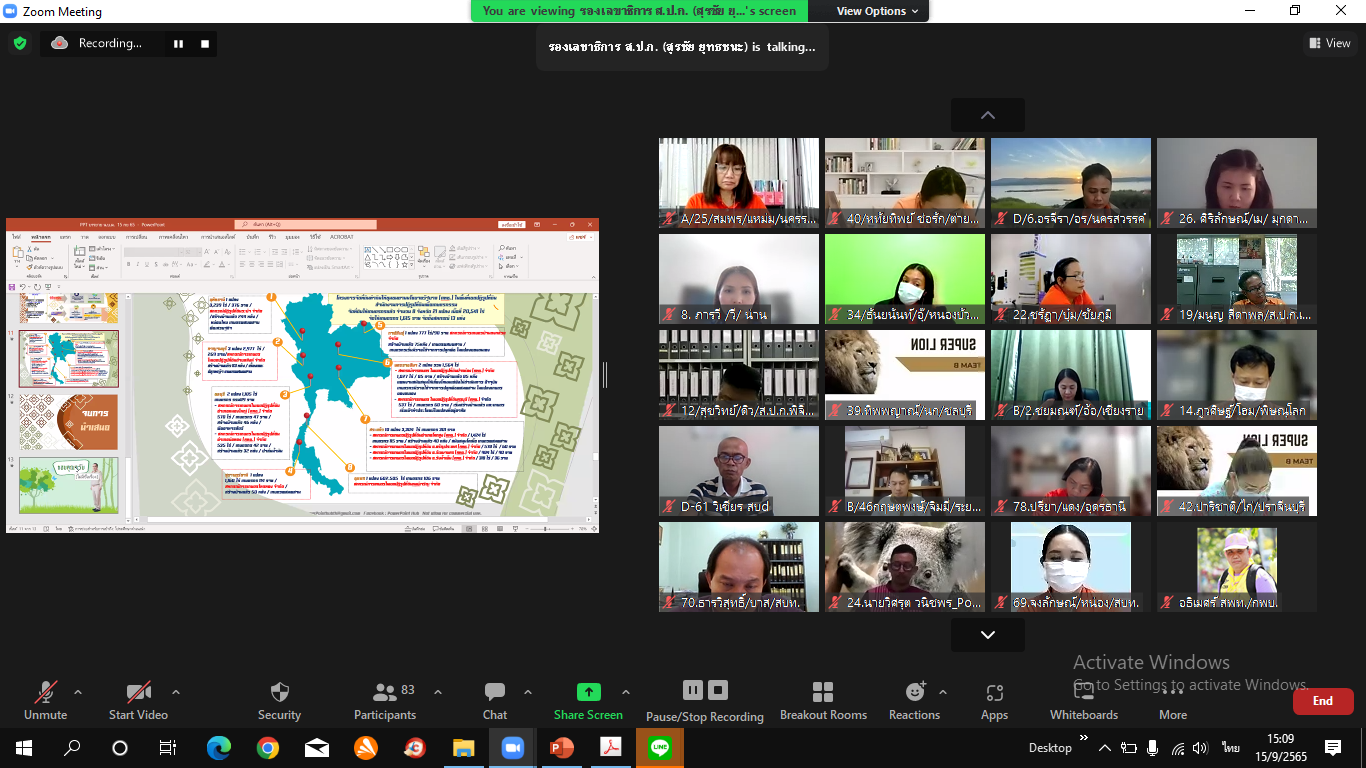Open the Windows Start menu
This screenshot has width=1366, height=768.
(23, 747)
